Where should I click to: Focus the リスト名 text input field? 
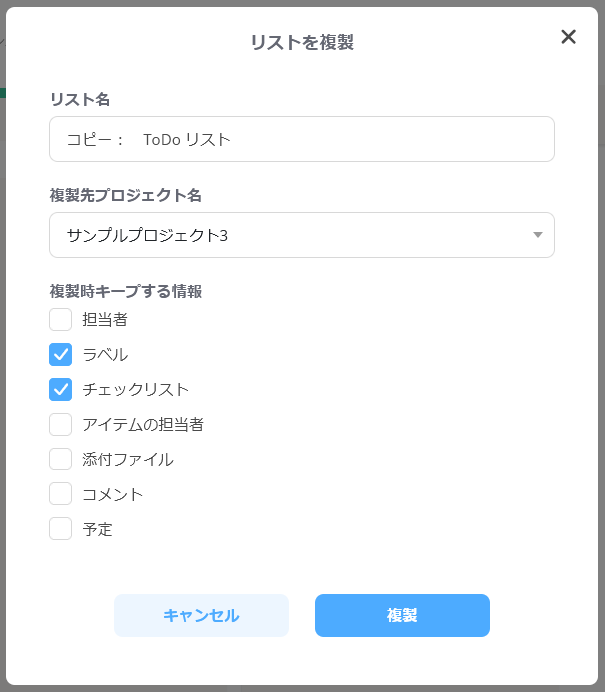tap(302, 139)
